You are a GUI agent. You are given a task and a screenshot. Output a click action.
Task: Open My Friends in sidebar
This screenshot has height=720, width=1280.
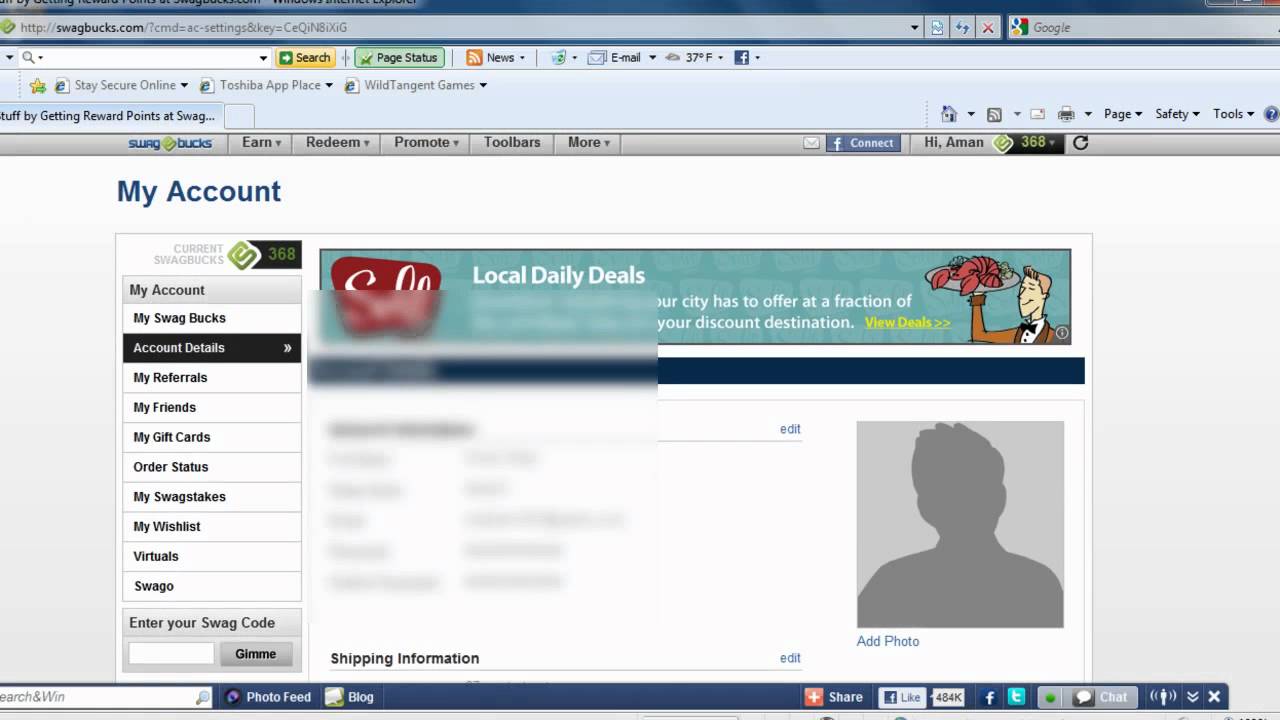212,407
